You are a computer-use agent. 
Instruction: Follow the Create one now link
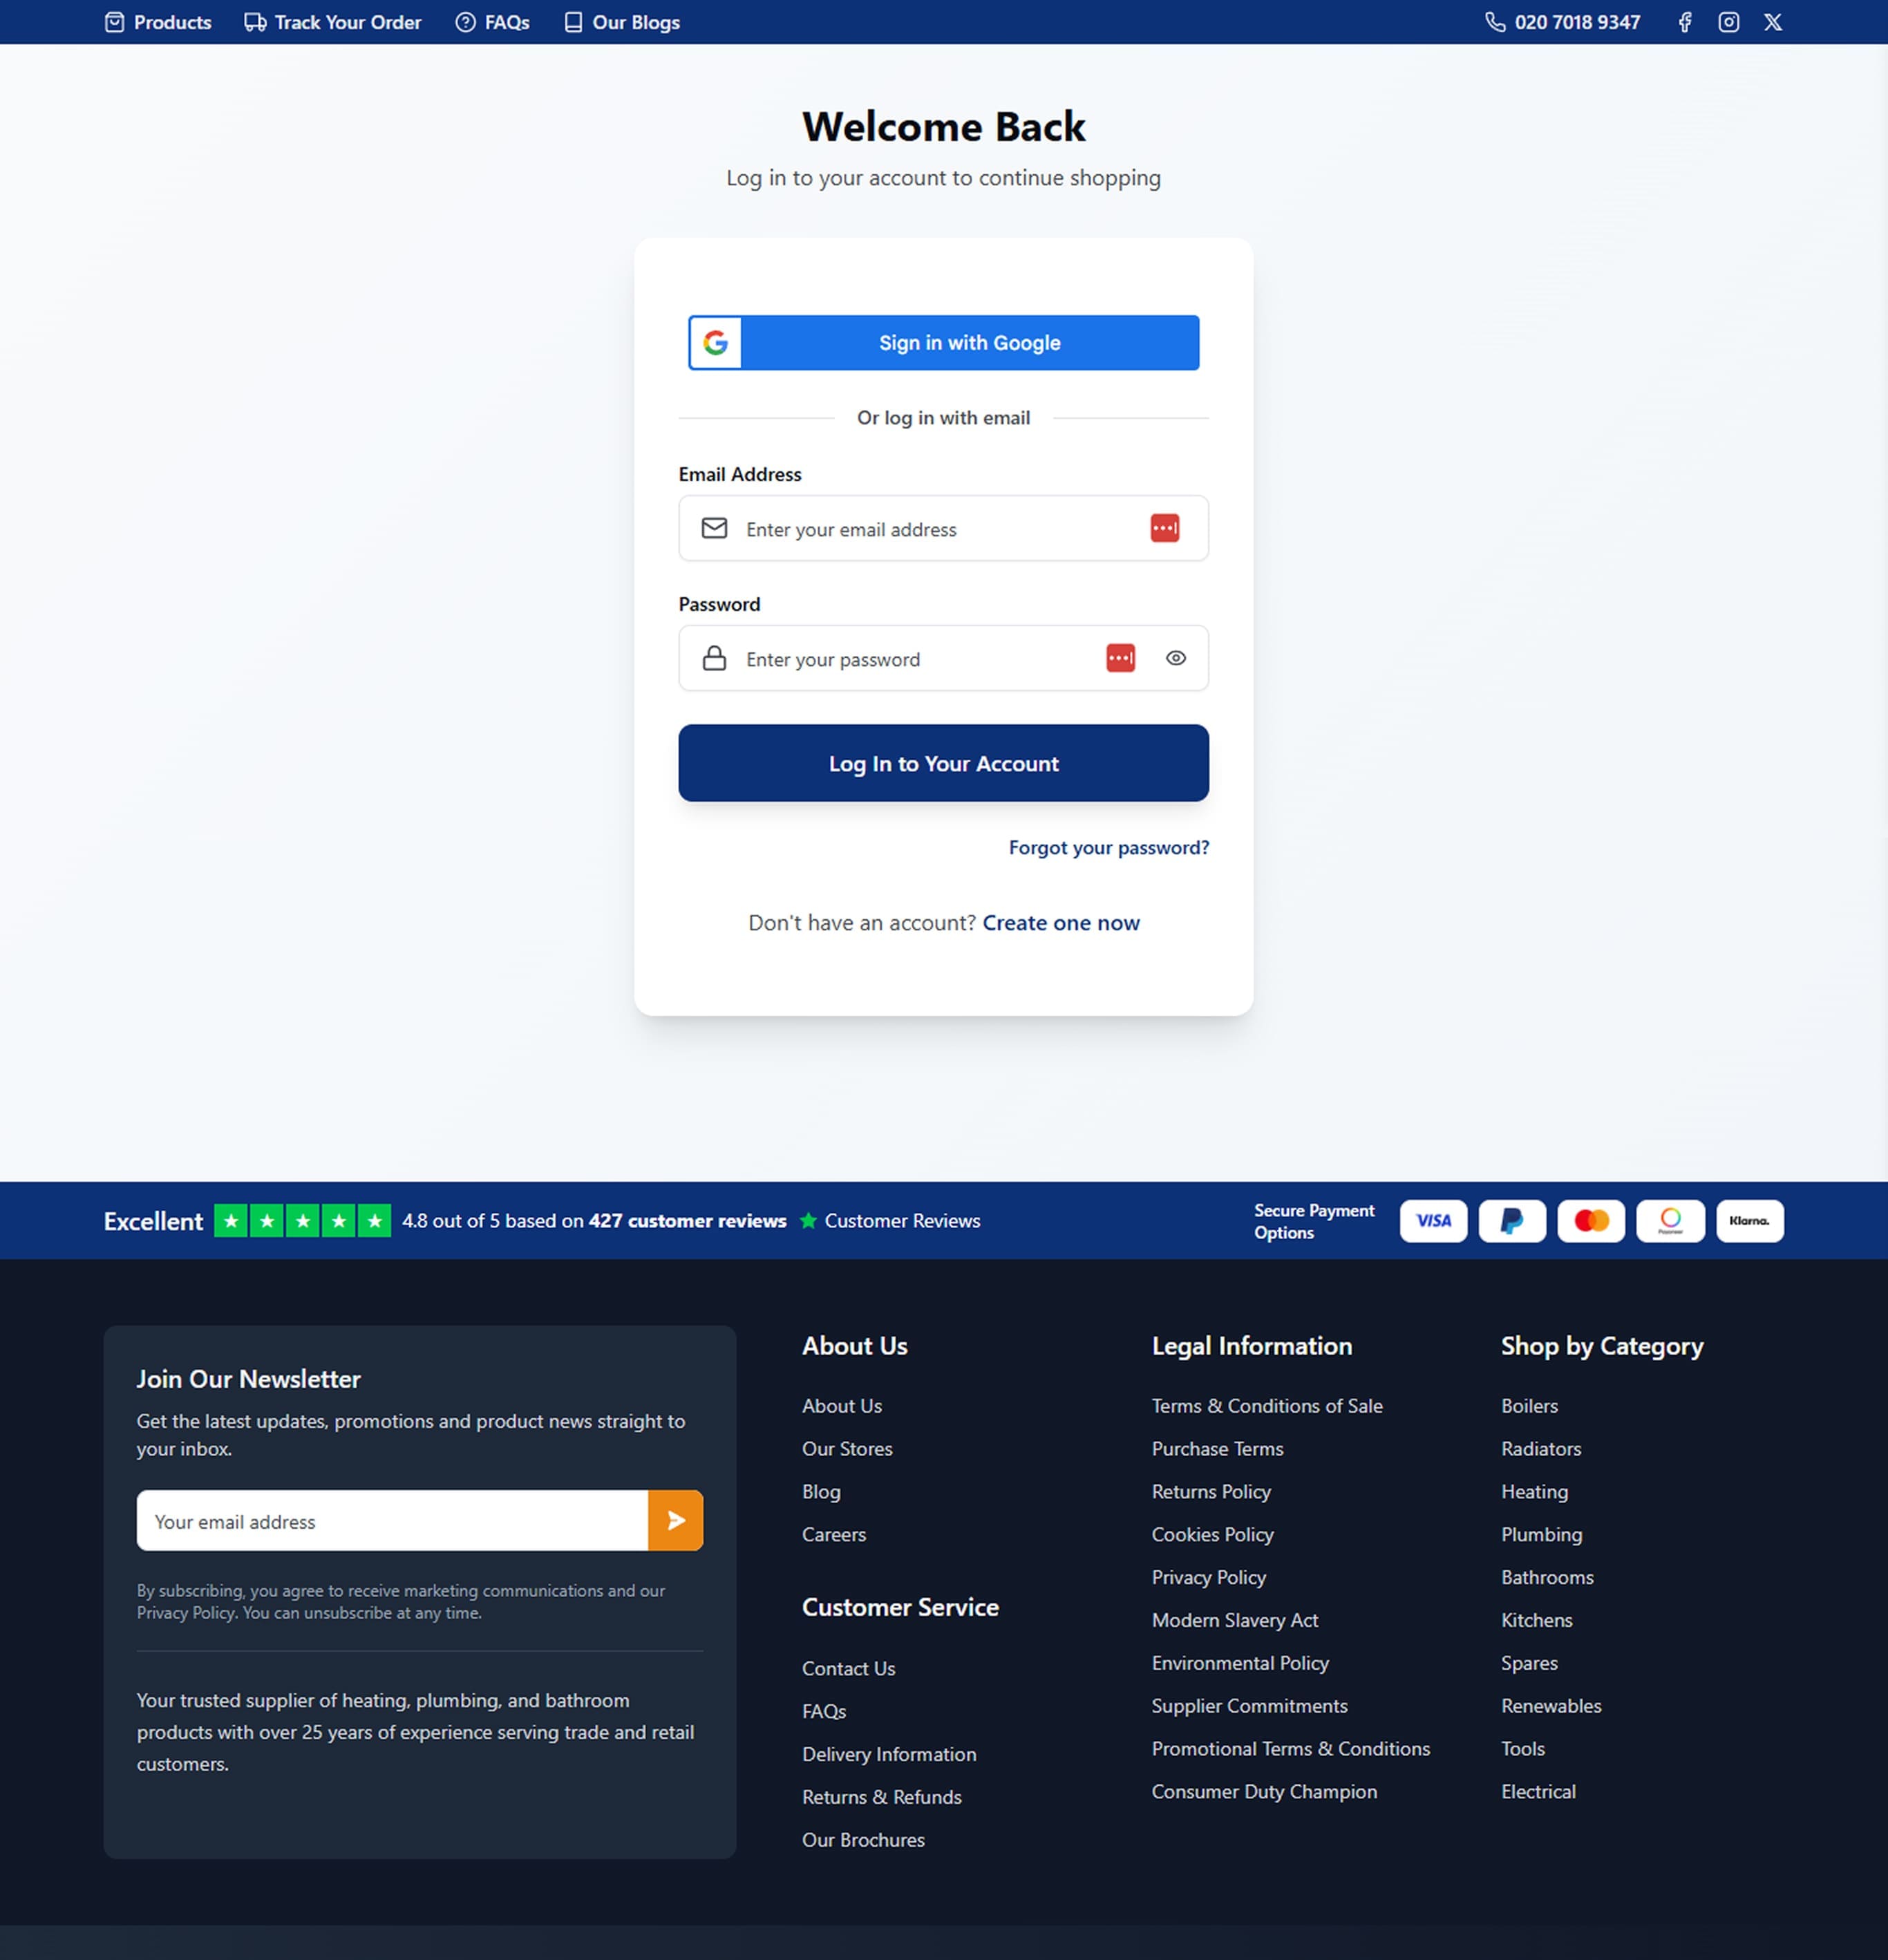pyautogui.click(x=1061, y=922)
